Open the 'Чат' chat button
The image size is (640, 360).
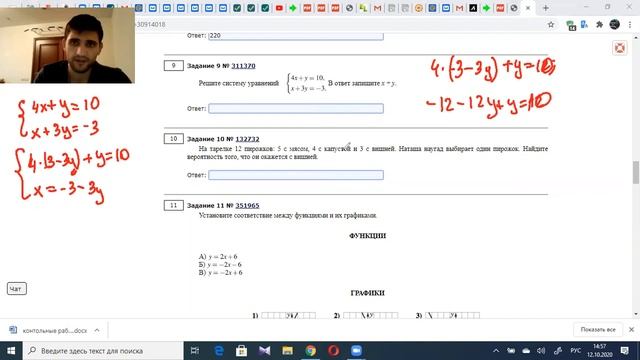[x=17, y=289]
